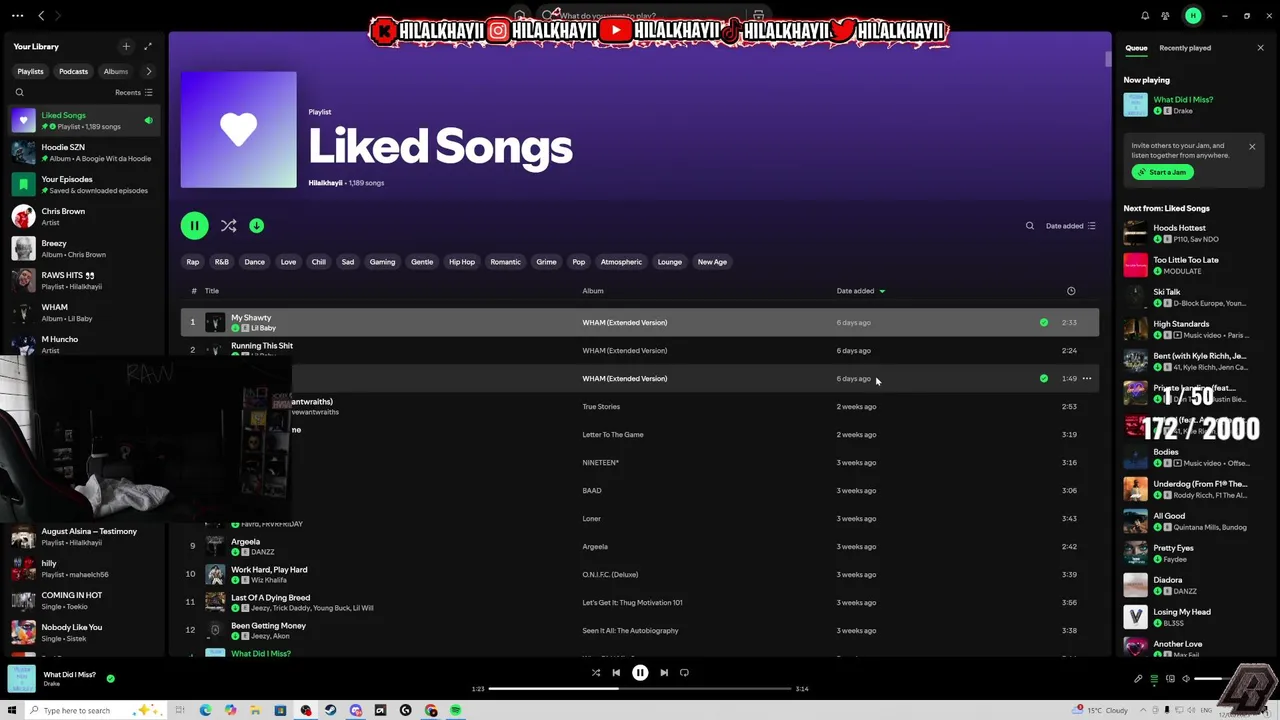Skip to previous track in player bar

click(616, 673)
